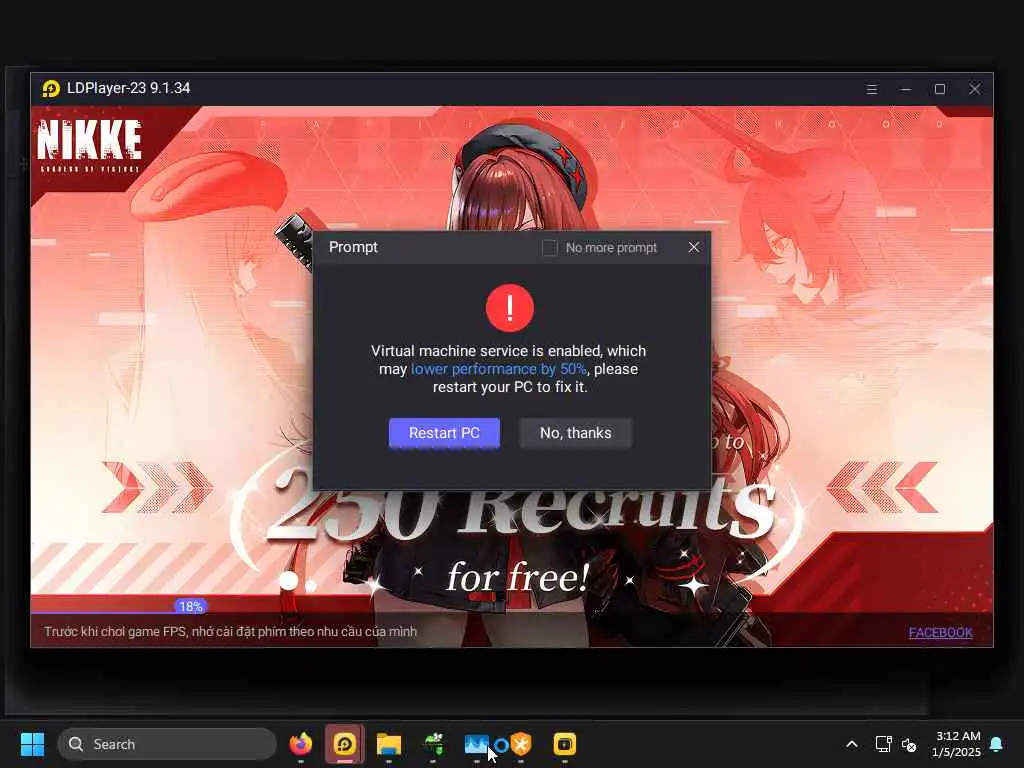
Task: Minimize the LDPlayer window
Action: tap(905, 89)
